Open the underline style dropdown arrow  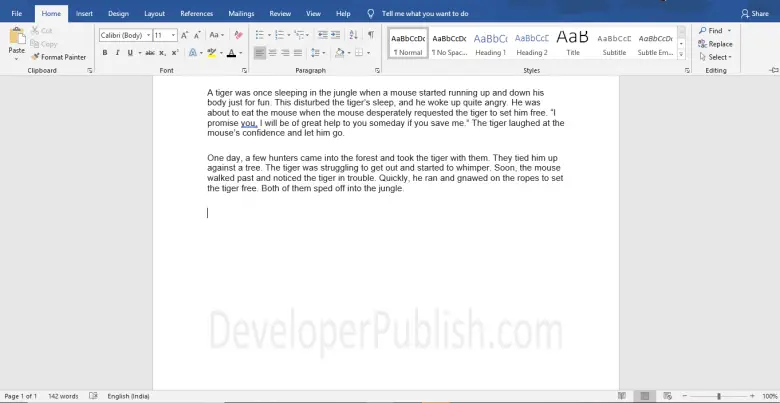coord(140,53)
